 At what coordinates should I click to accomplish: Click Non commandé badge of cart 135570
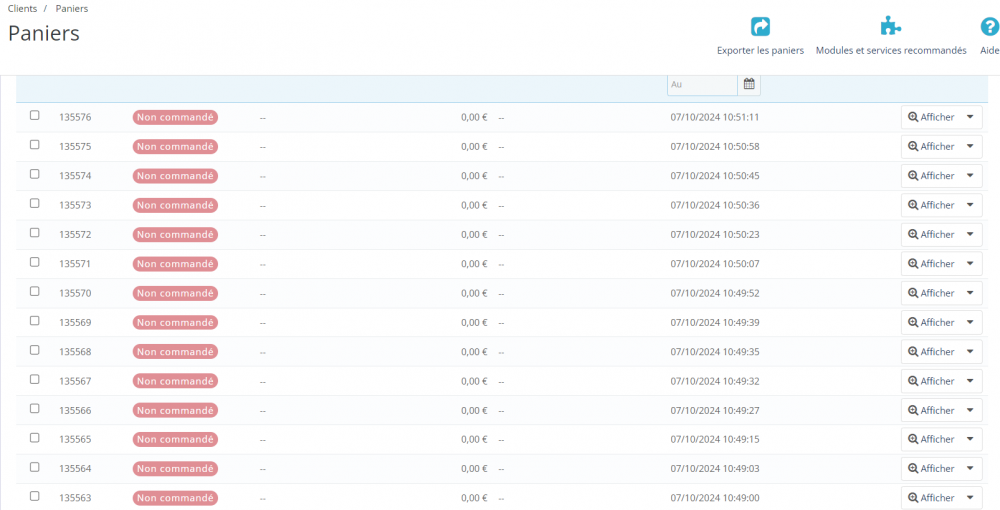pos(175,293)
